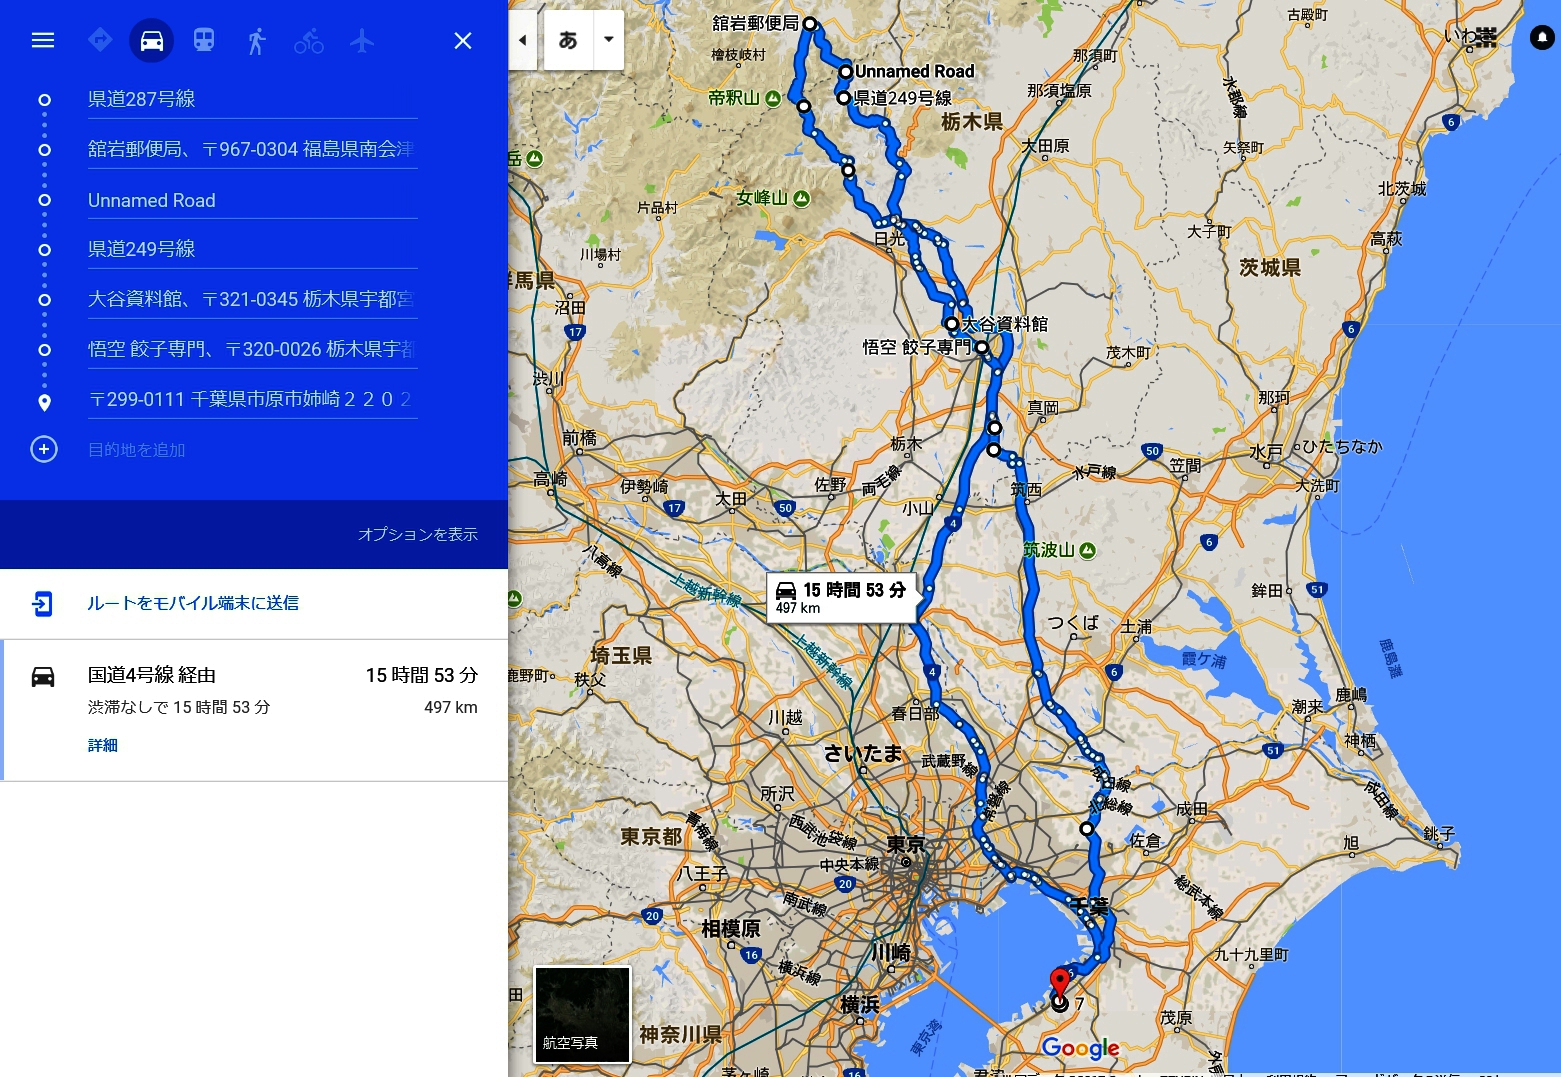Viewport: 1561px width, 1077px height.
Task: Click the 497 km distance in route result
Action: (x=451, y=707)
